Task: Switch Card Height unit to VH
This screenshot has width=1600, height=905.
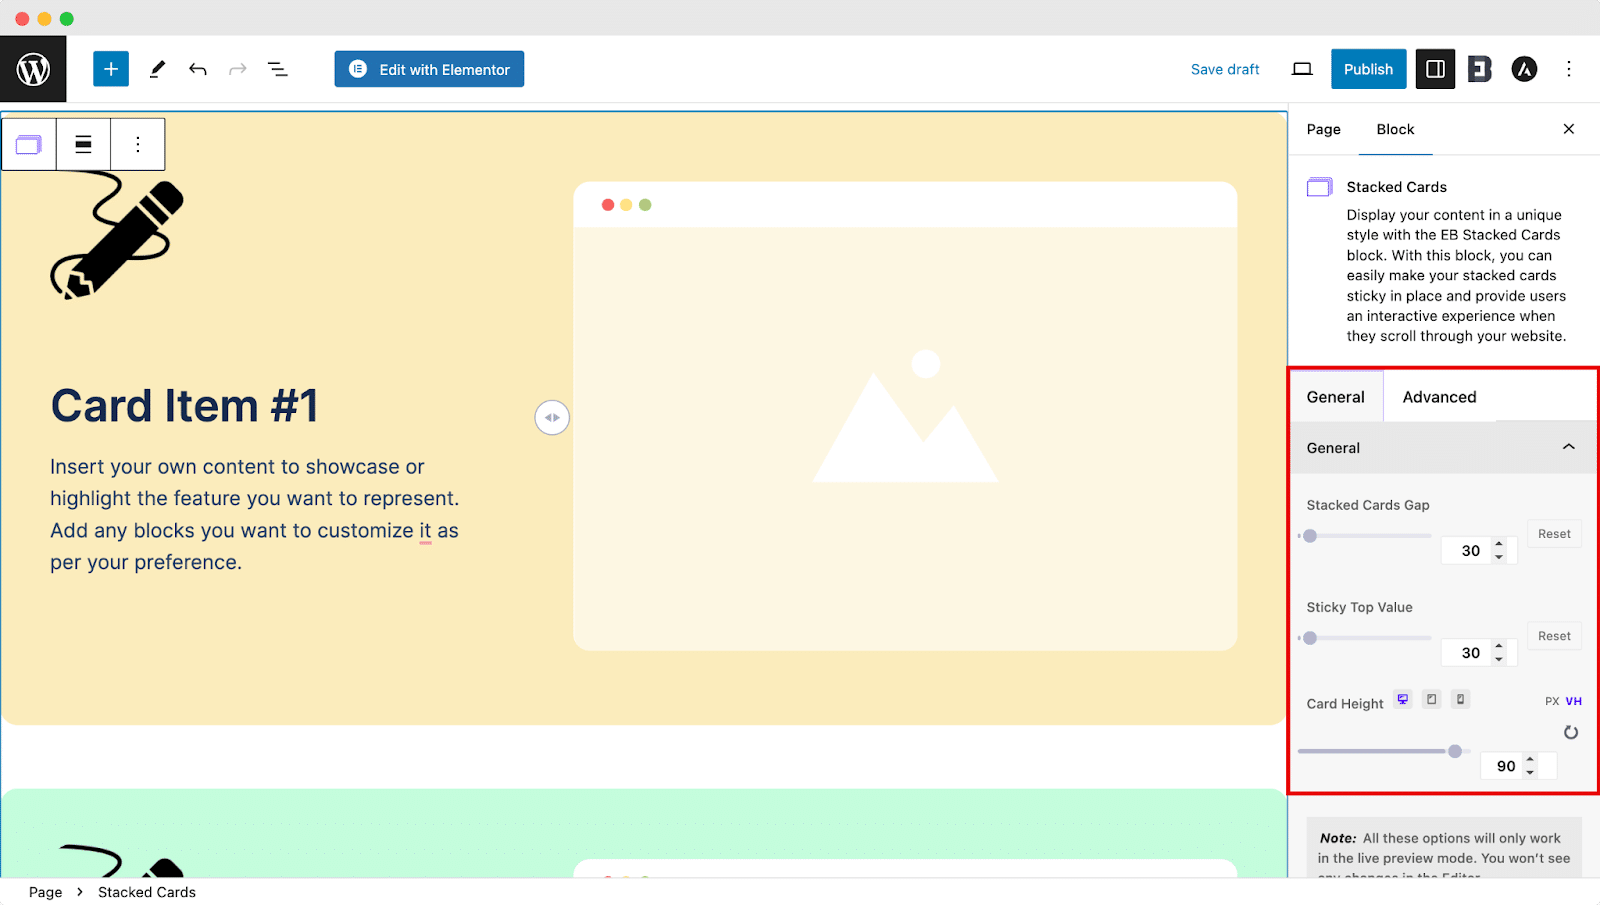Action: [1574, 701]
